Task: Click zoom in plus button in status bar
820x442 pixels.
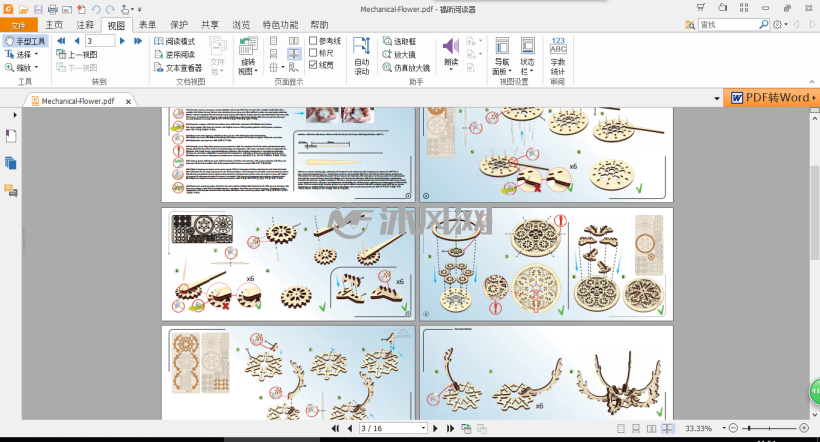Action: pyautogui.click(x=804, y=428)
